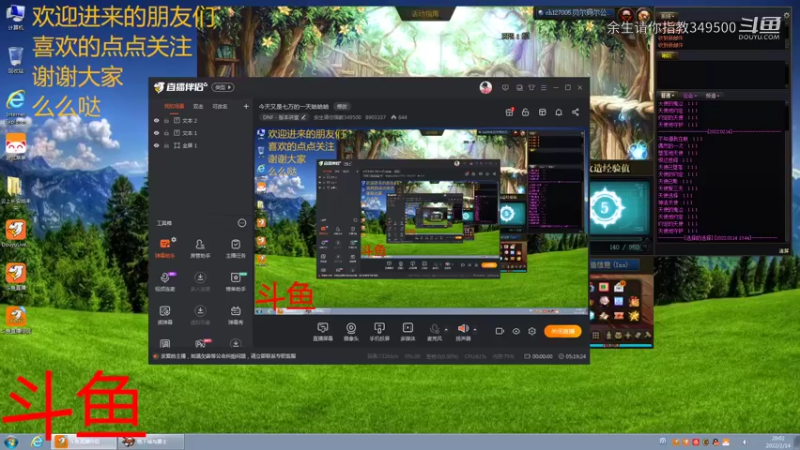Open the bell notifications icon
800x450 pixels.
pos(559,112)
